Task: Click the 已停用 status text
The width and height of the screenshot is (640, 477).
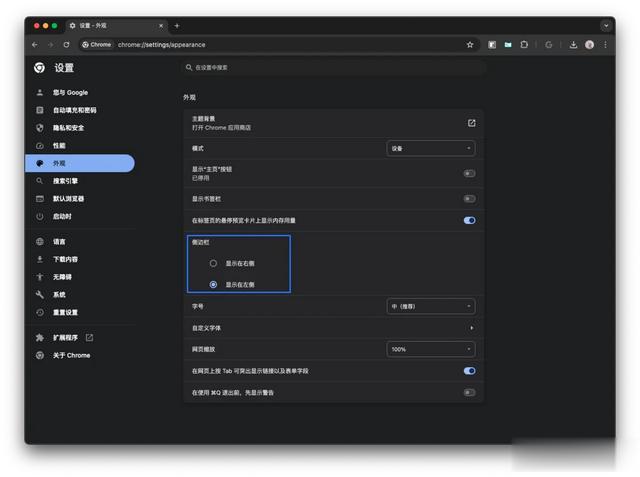Action: point(200,178)
